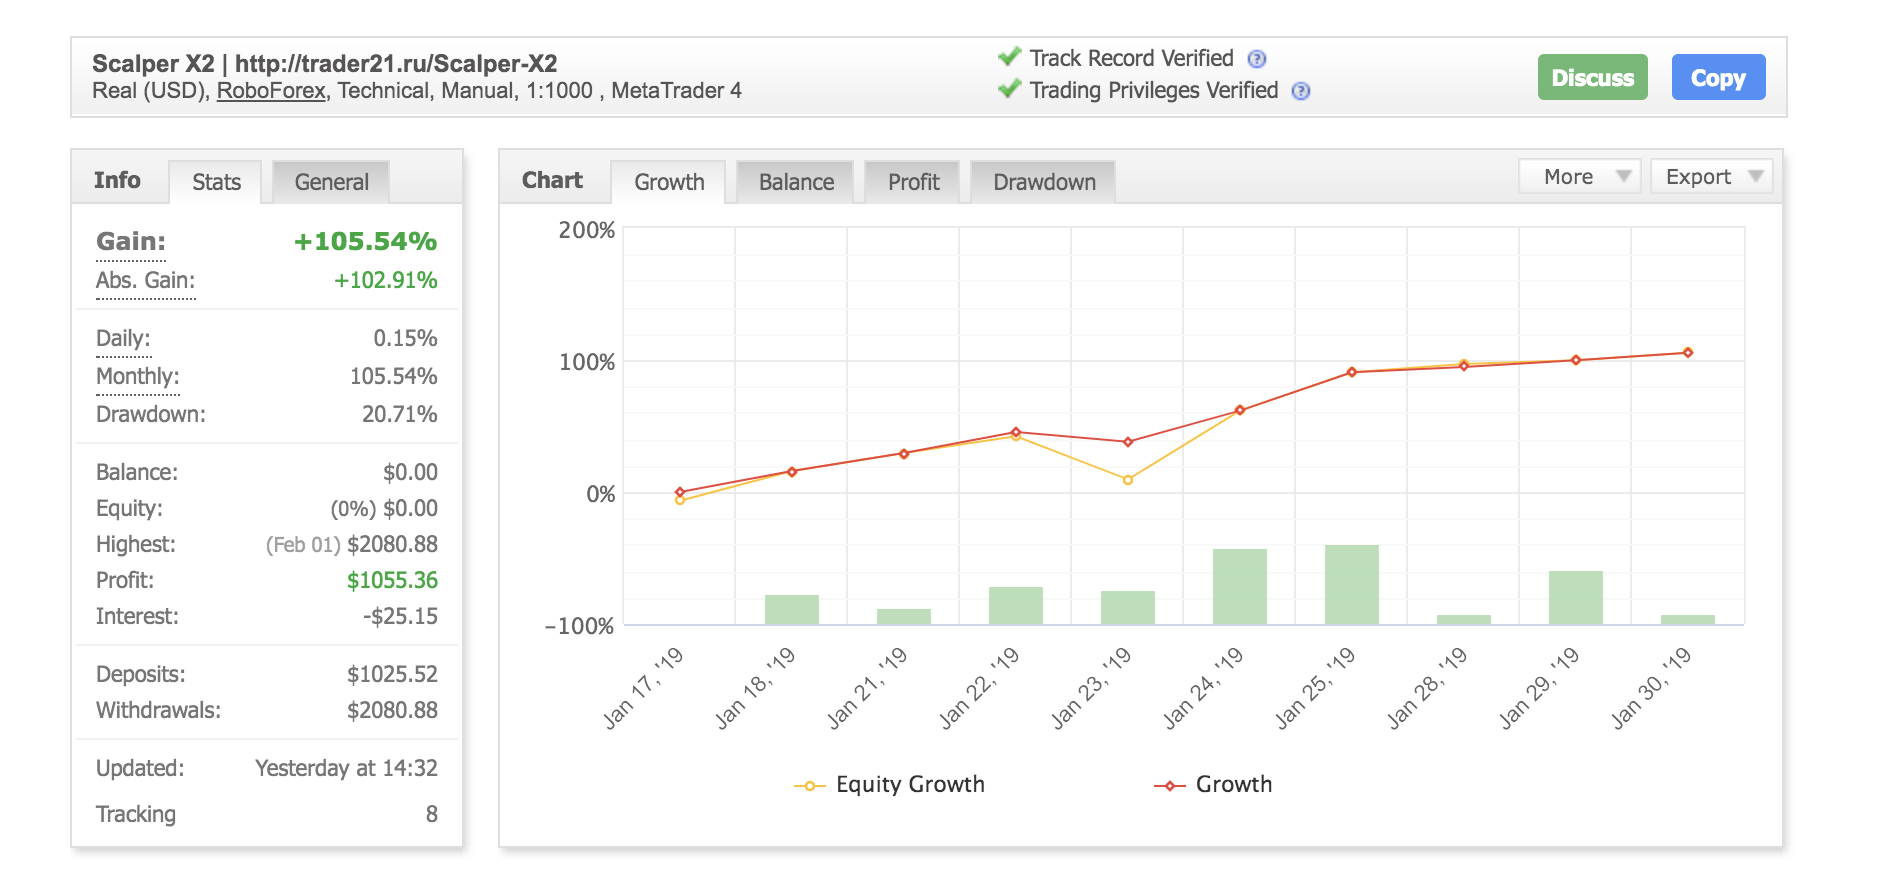1904x882 pixels.
Task: Click the Balance $0.00 value
Action: pyautogui.click(x=410, y=473)
